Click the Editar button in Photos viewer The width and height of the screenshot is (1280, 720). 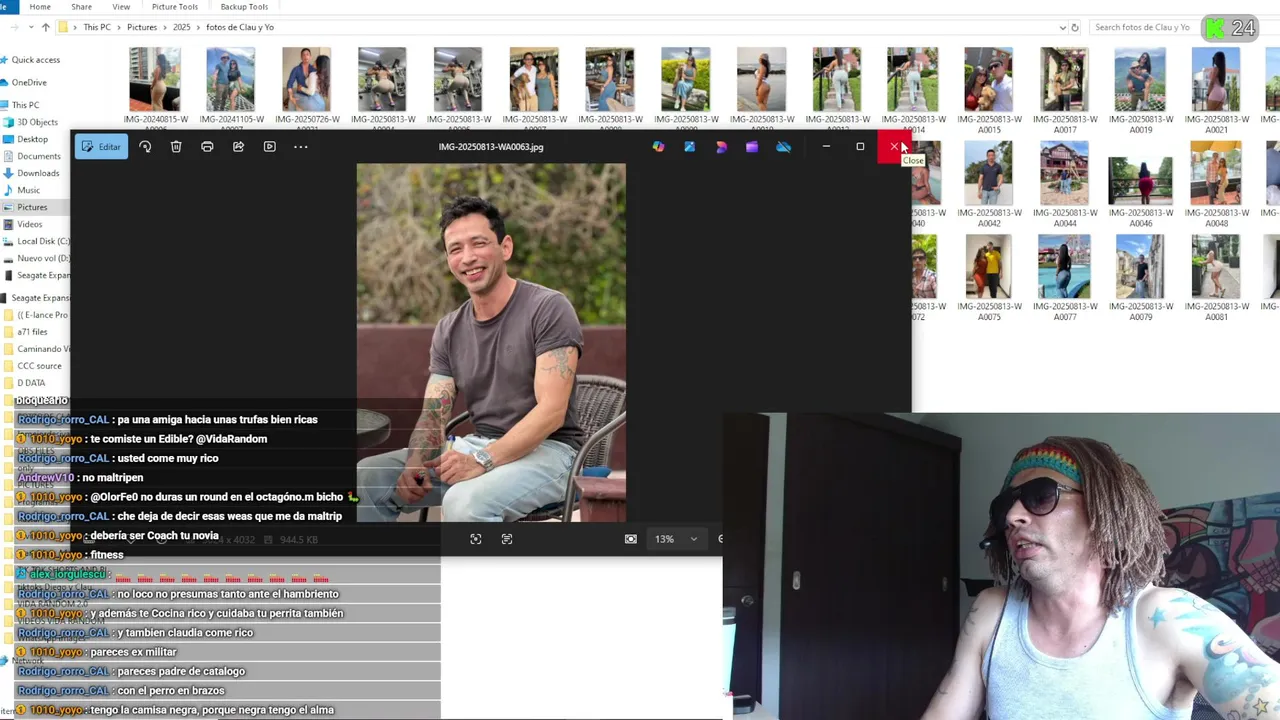(100, 147)
